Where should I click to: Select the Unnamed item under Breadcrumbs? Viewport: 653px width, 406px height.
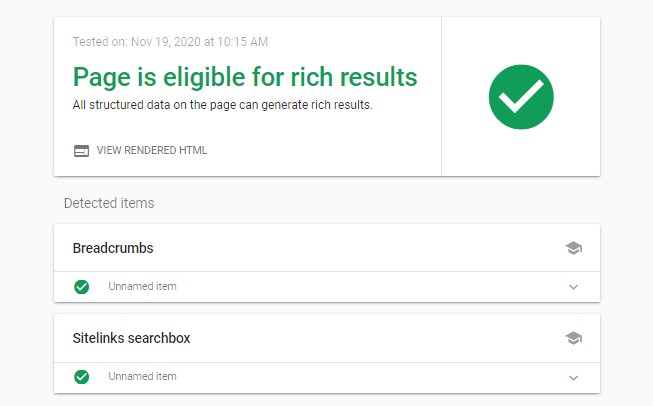point(142,286)
